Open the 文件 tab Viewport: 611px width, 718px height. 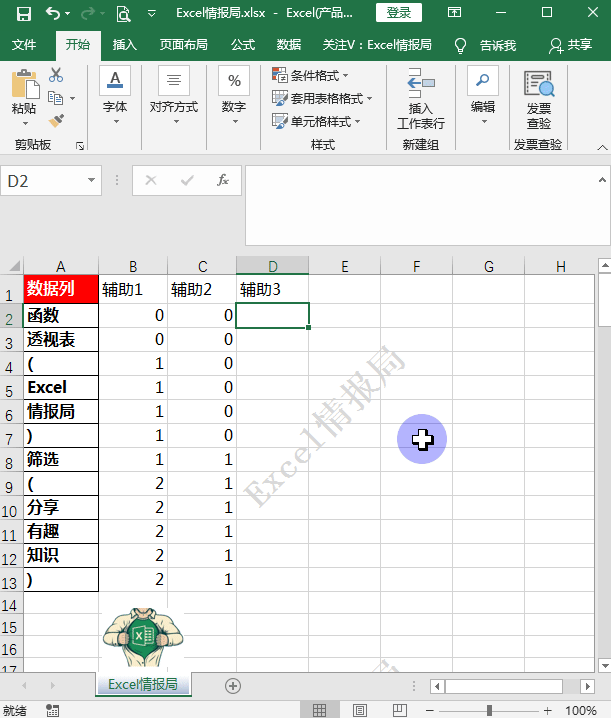(24, 44)
